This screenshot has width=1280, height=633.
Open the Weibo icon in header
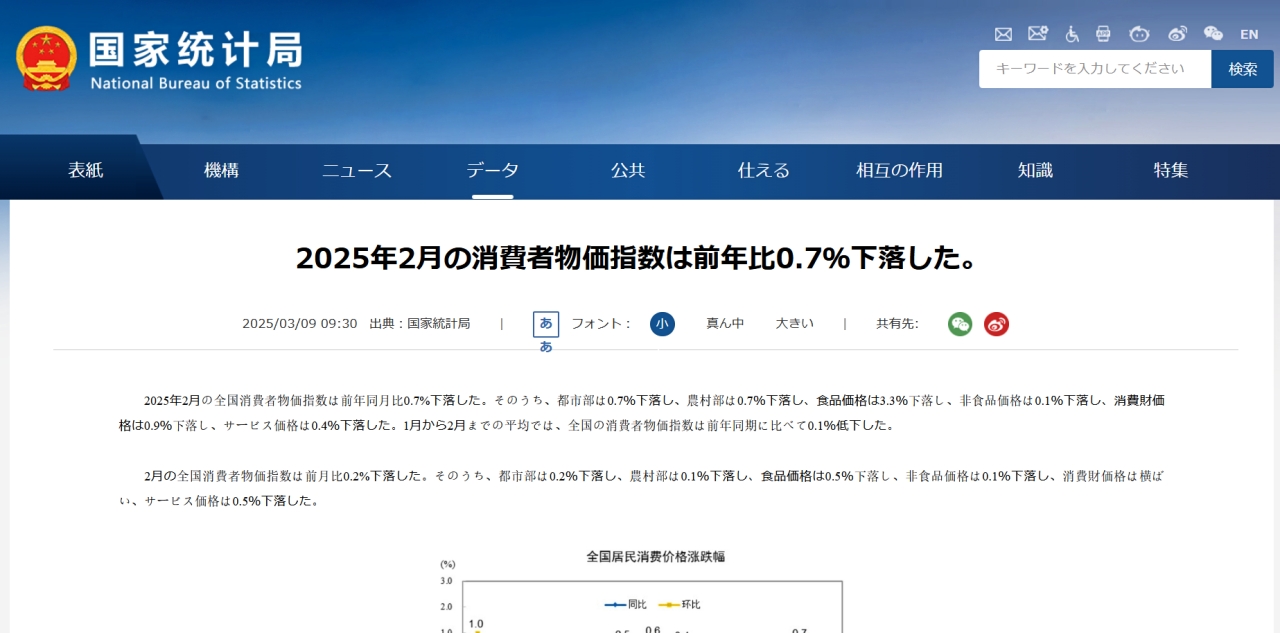(1177, 34)
